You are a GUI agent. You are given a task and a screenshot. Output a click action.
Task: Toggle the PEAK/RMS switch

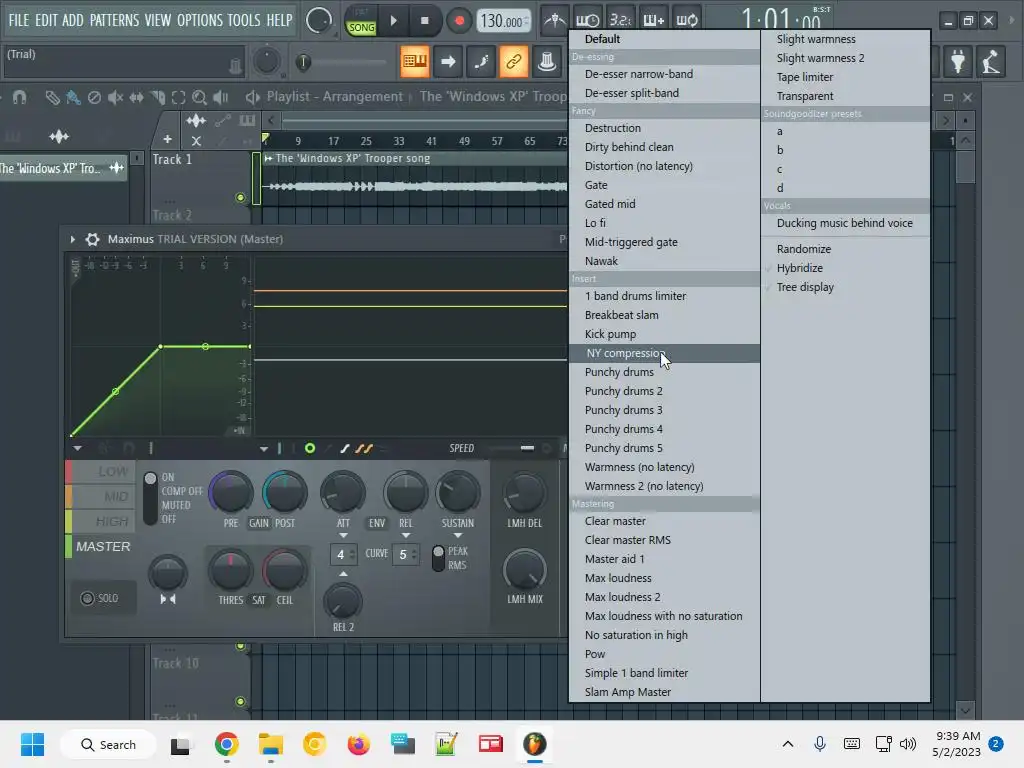[438, 558]
